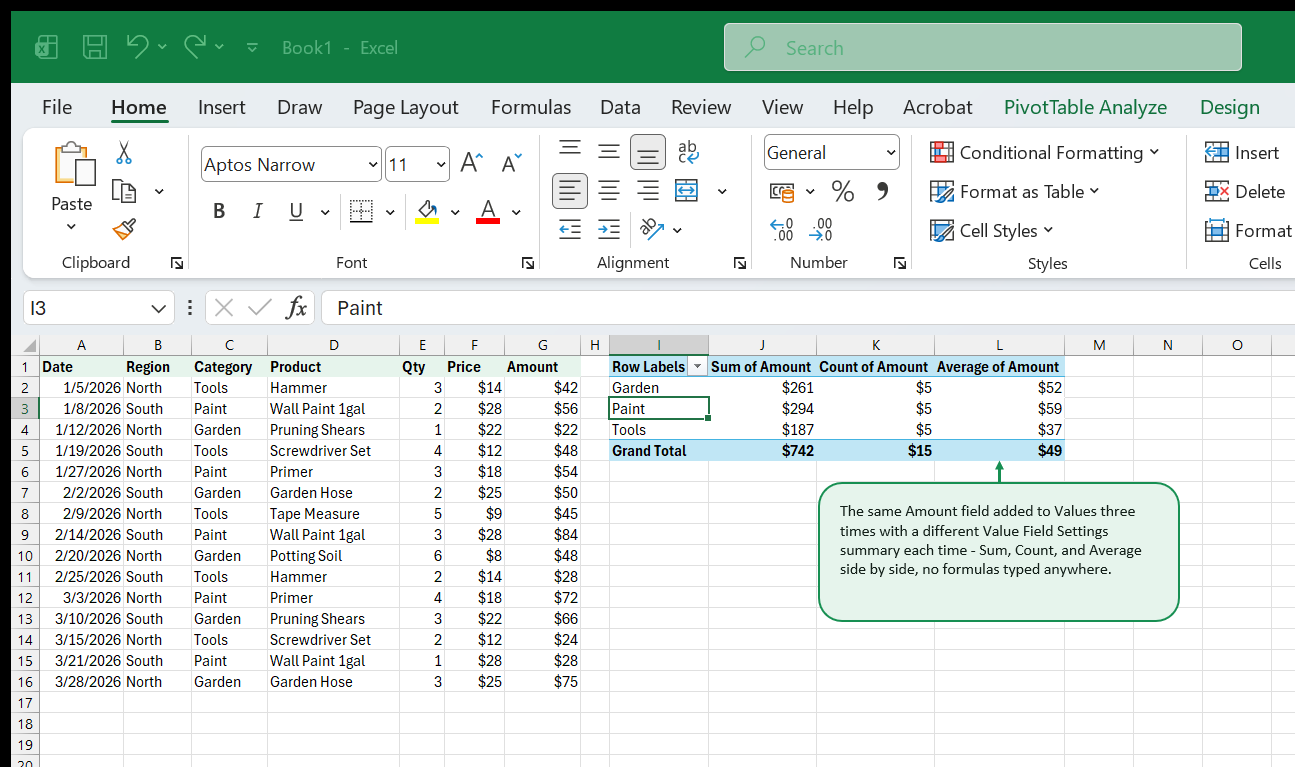Click the Save icon in title bar
Screen dimensions: 1295x767
tap(95, 47)
